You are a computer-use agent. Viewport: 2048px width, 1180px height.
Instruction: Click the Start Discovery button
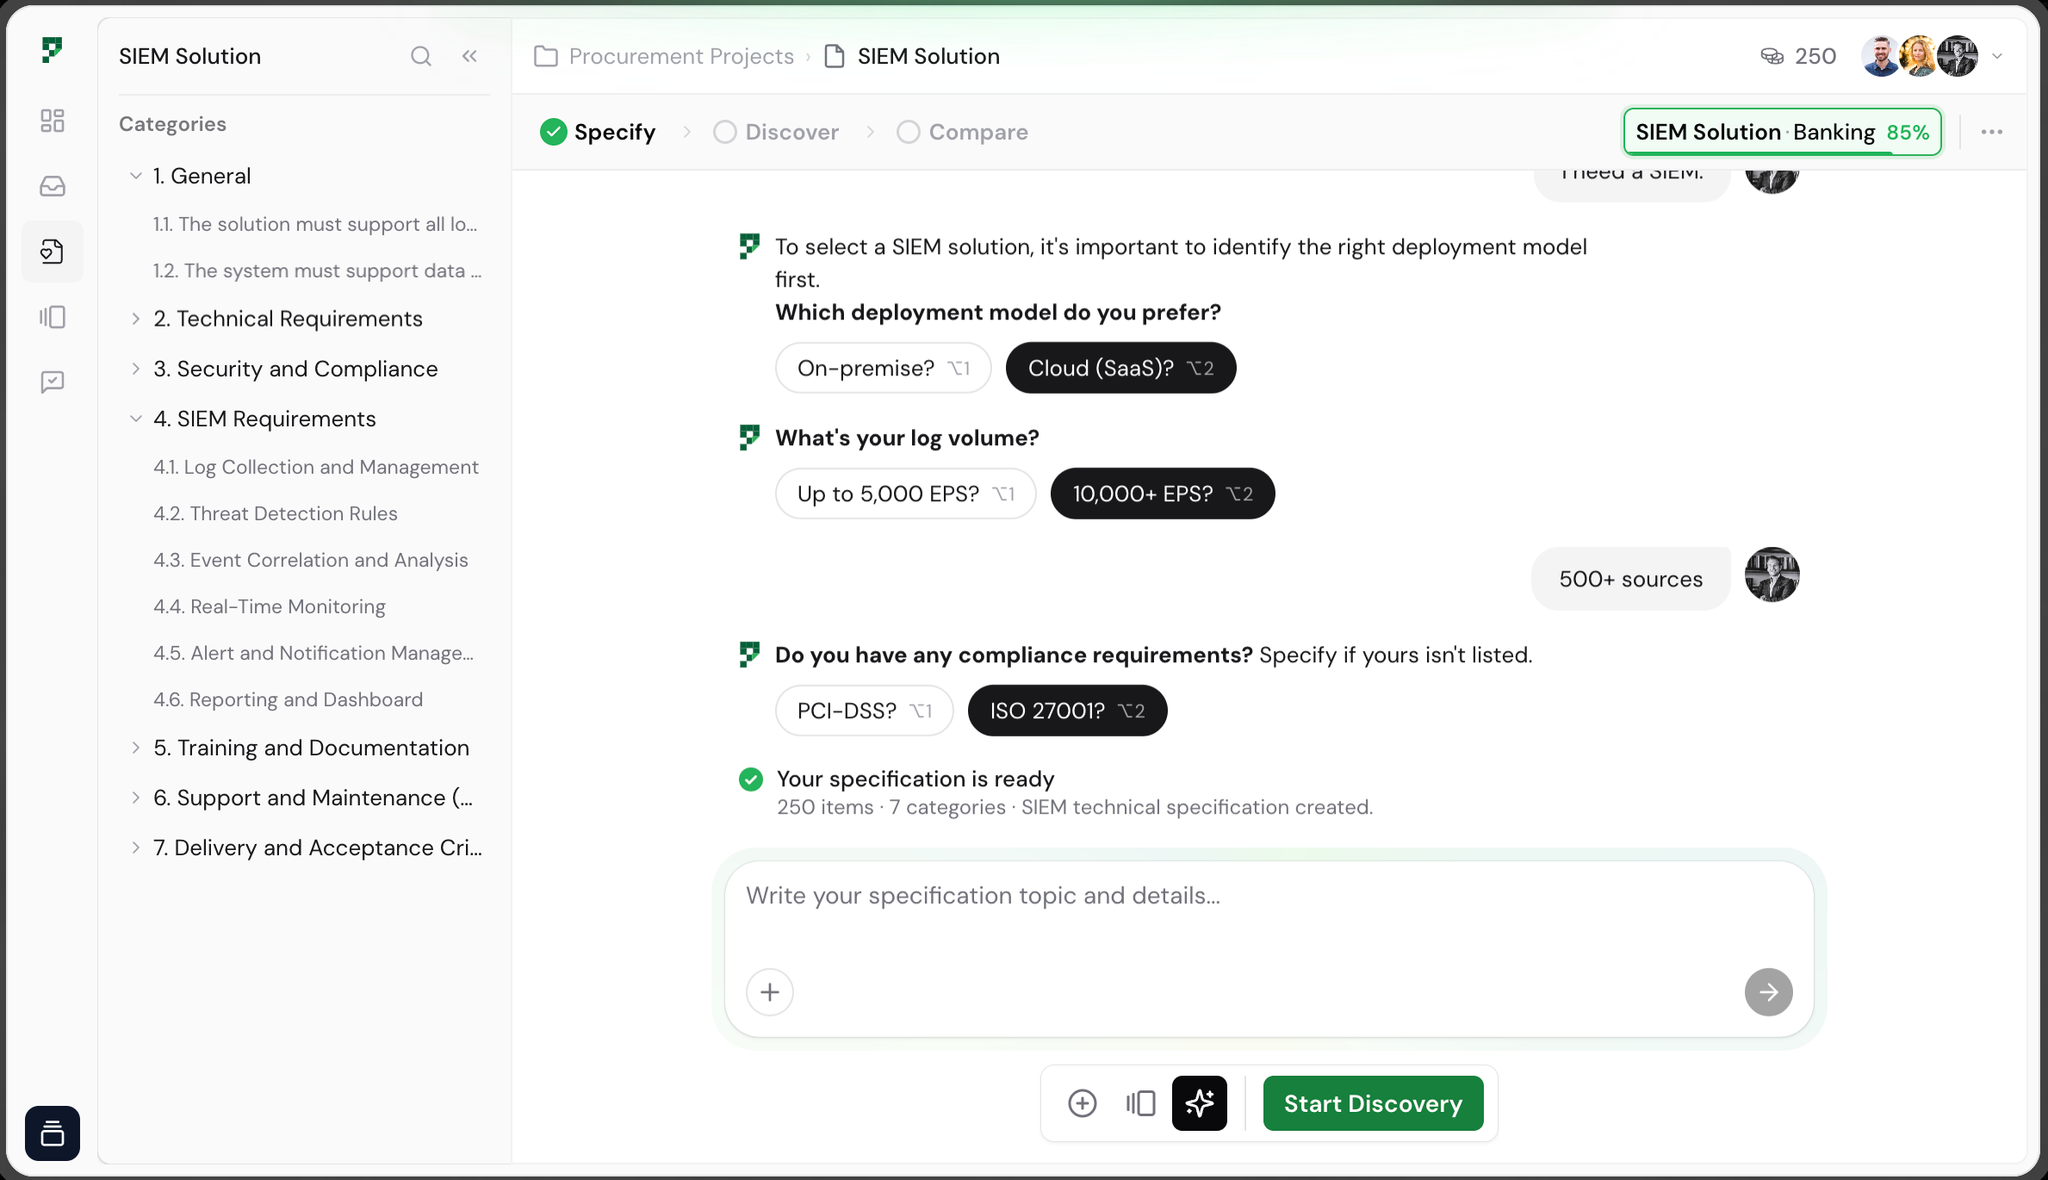[x=1373, y=1103]
